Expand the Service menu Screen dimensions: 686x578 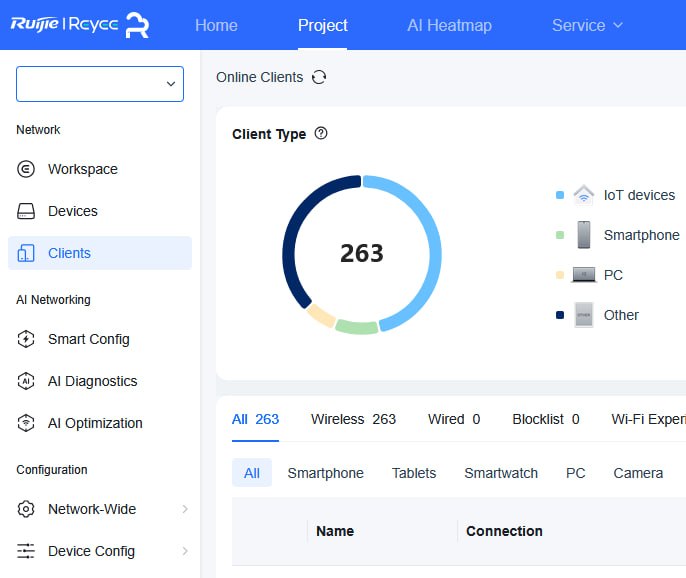[x=587, y=25]
